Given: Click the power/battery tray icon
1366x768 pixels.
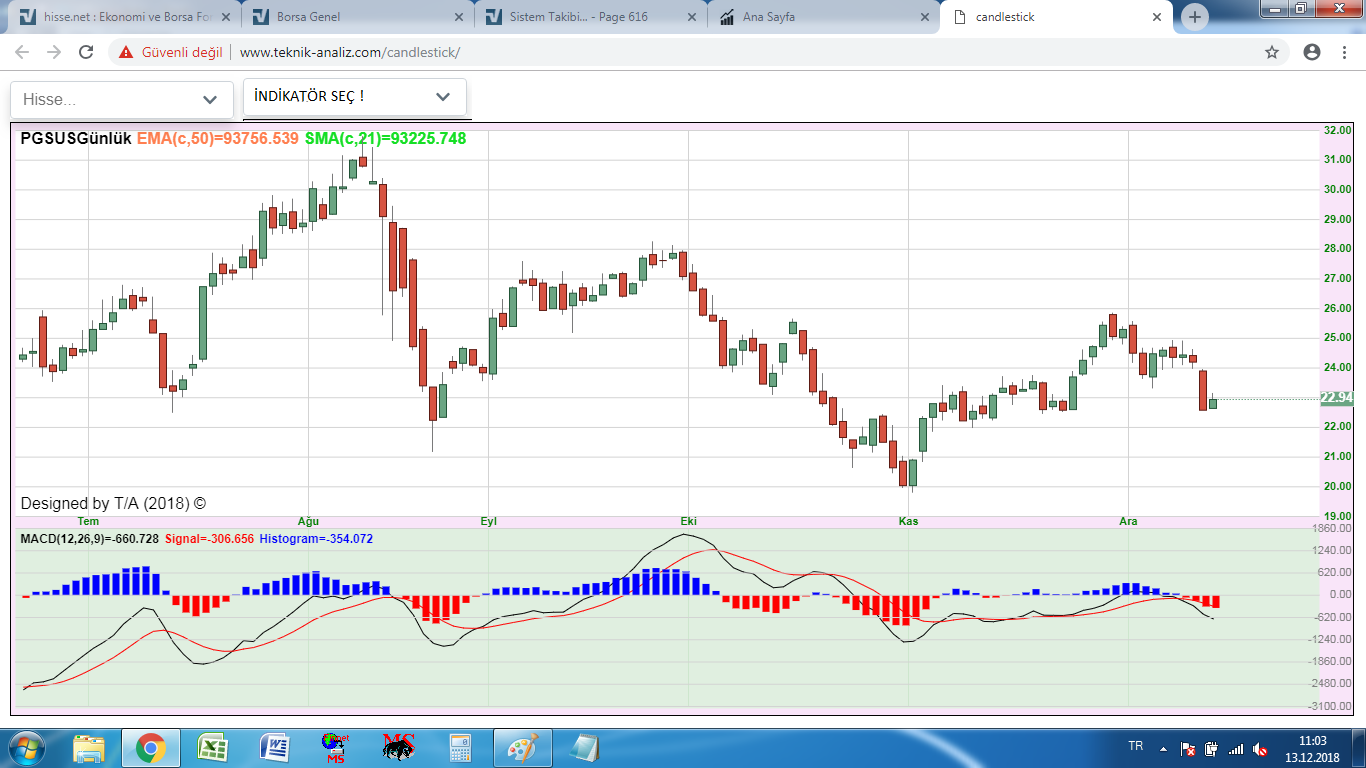Looking at the screenshot, I should (x=1211, y=748).
